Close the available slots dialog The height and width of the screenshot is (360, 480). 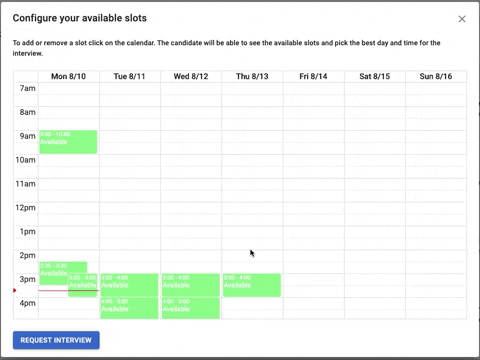click(x=462, y=19)
